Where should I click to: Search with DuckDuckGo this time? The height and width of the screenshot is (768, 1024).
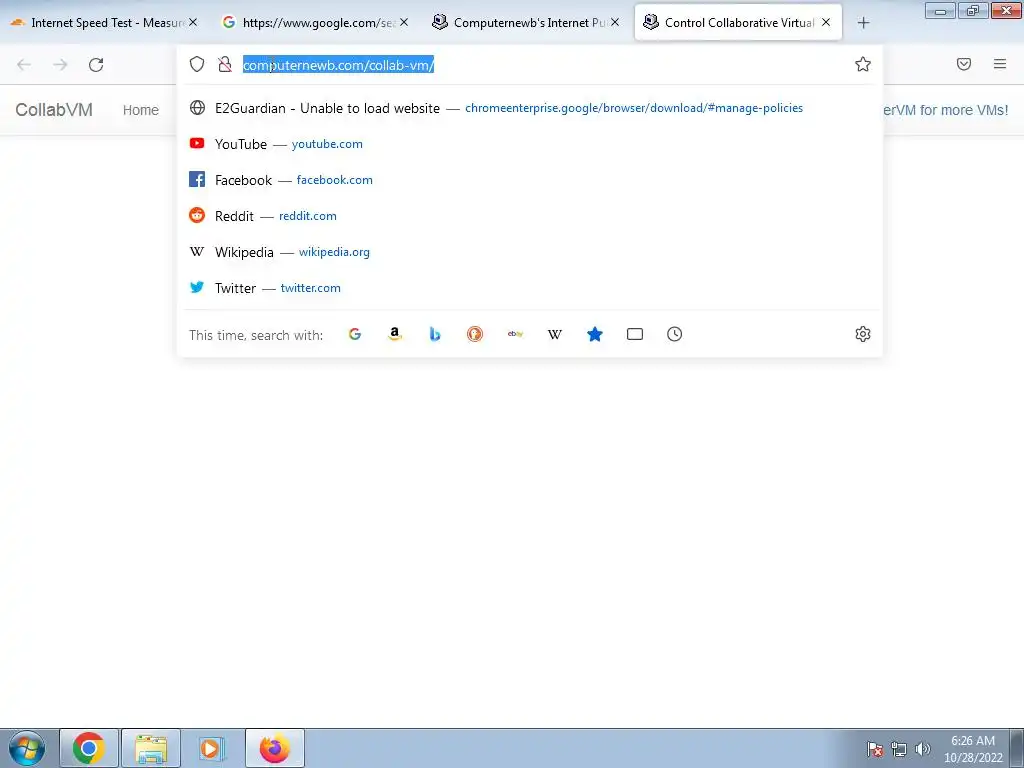[475, 334]
